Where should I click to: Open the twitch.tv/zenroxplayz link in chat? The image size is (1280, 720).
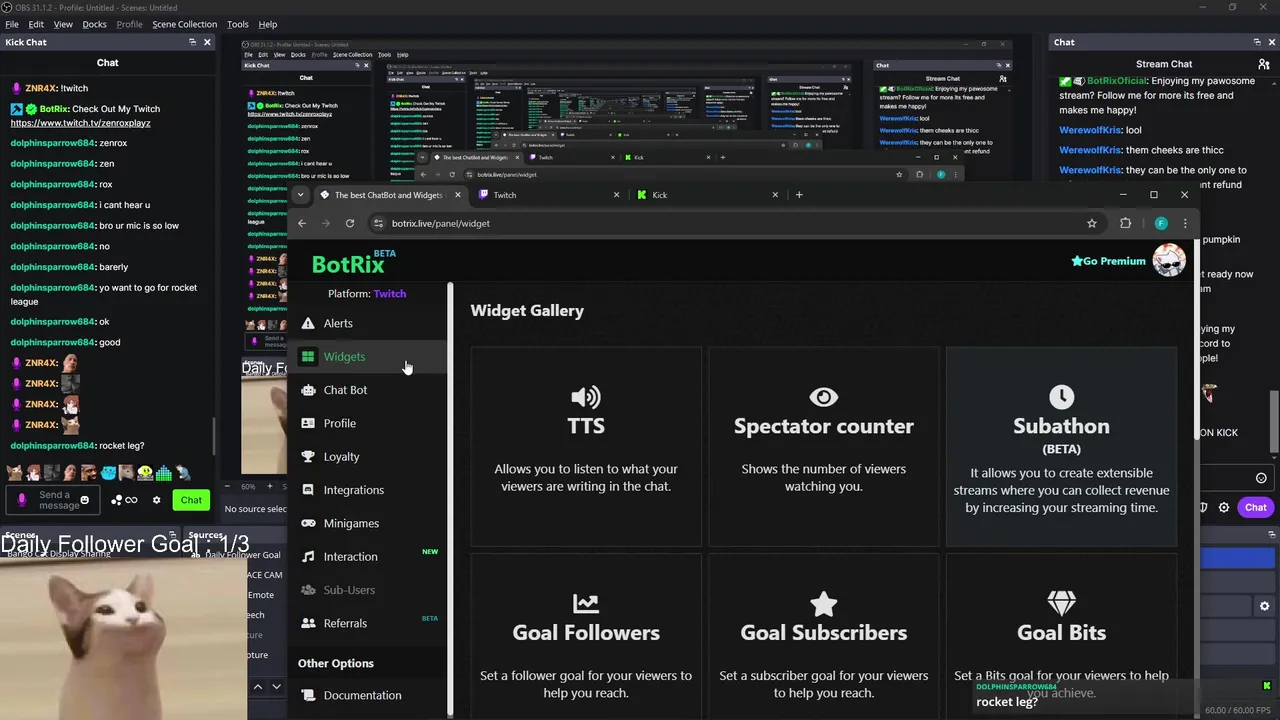(x=80, y=123)
